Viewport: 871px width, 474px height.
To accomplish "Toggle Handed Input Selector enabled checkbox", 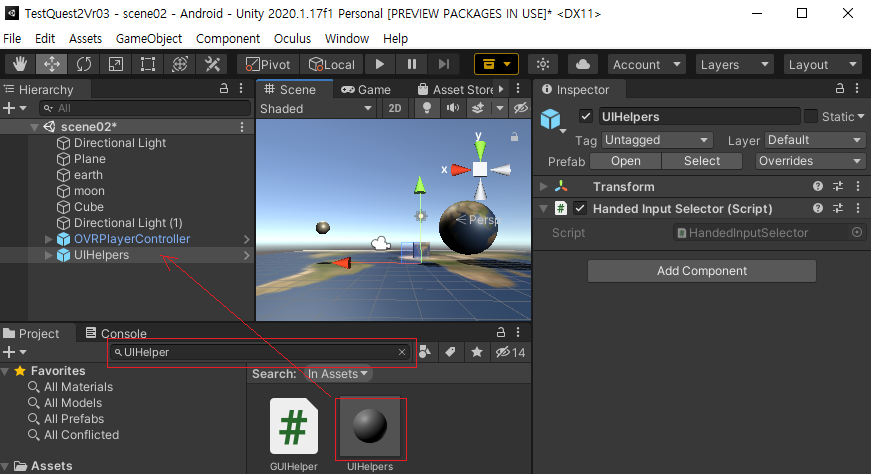I will [580, 208].
